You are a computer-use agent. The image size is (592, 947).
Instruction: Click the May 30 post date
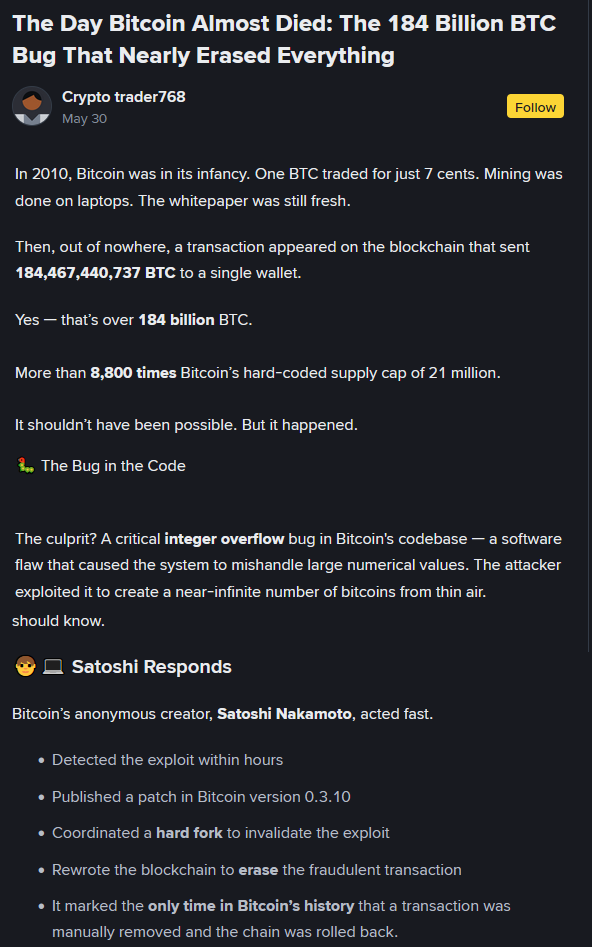(85, 119)
